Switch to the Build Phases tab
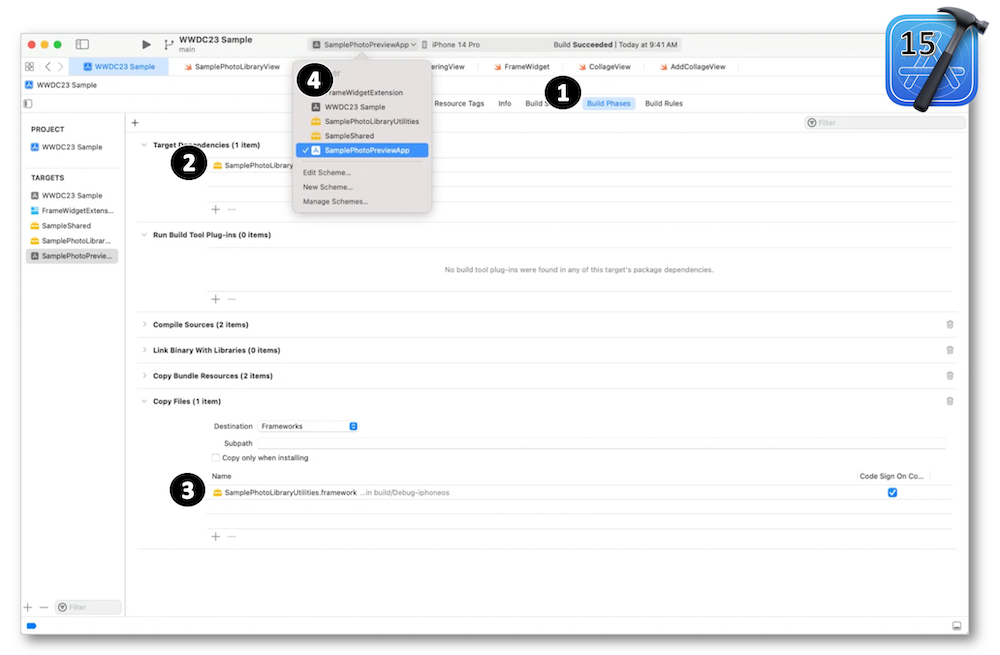 pyautogui.click(x=608, y=103)
